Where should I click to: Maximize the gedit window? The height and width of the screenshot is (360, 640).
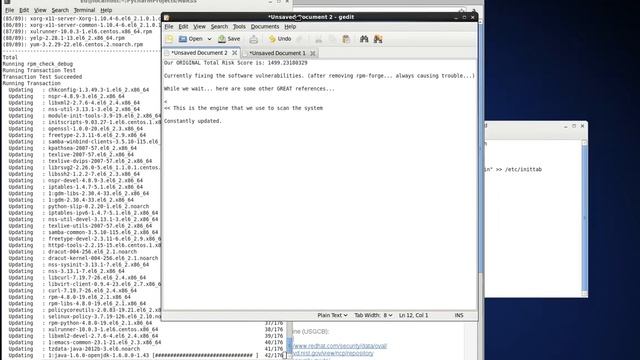[464, 17]
